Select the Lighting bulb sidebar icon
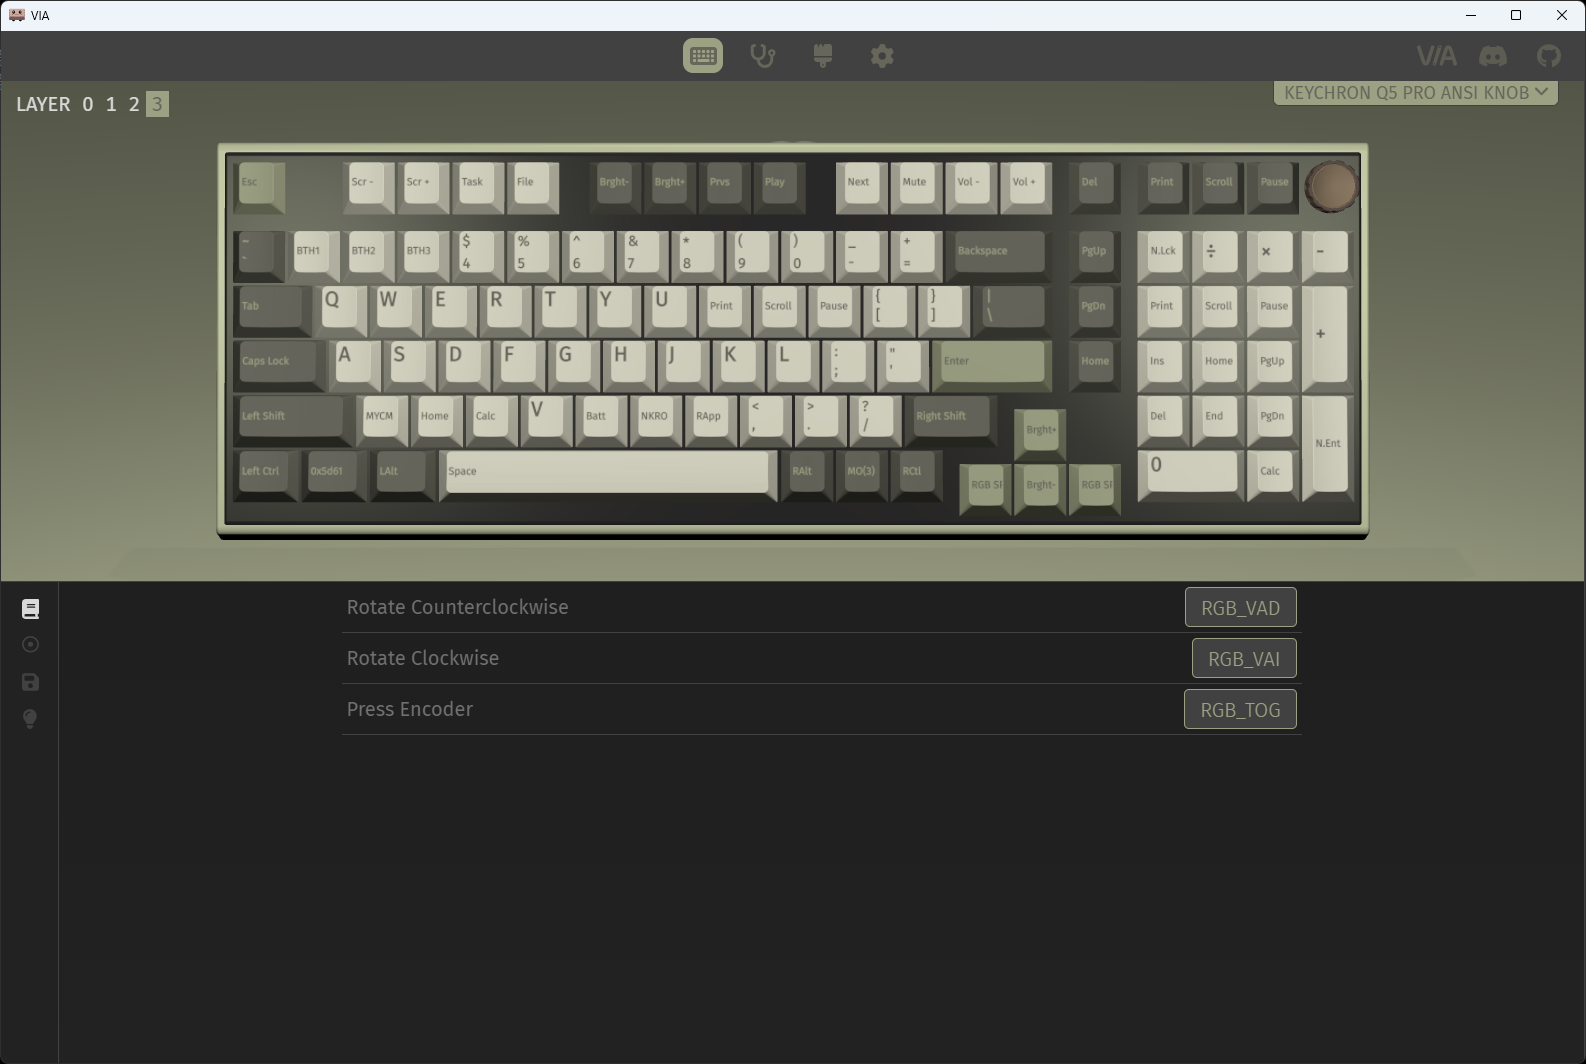 pyautogui.click(x=30, y=719)
